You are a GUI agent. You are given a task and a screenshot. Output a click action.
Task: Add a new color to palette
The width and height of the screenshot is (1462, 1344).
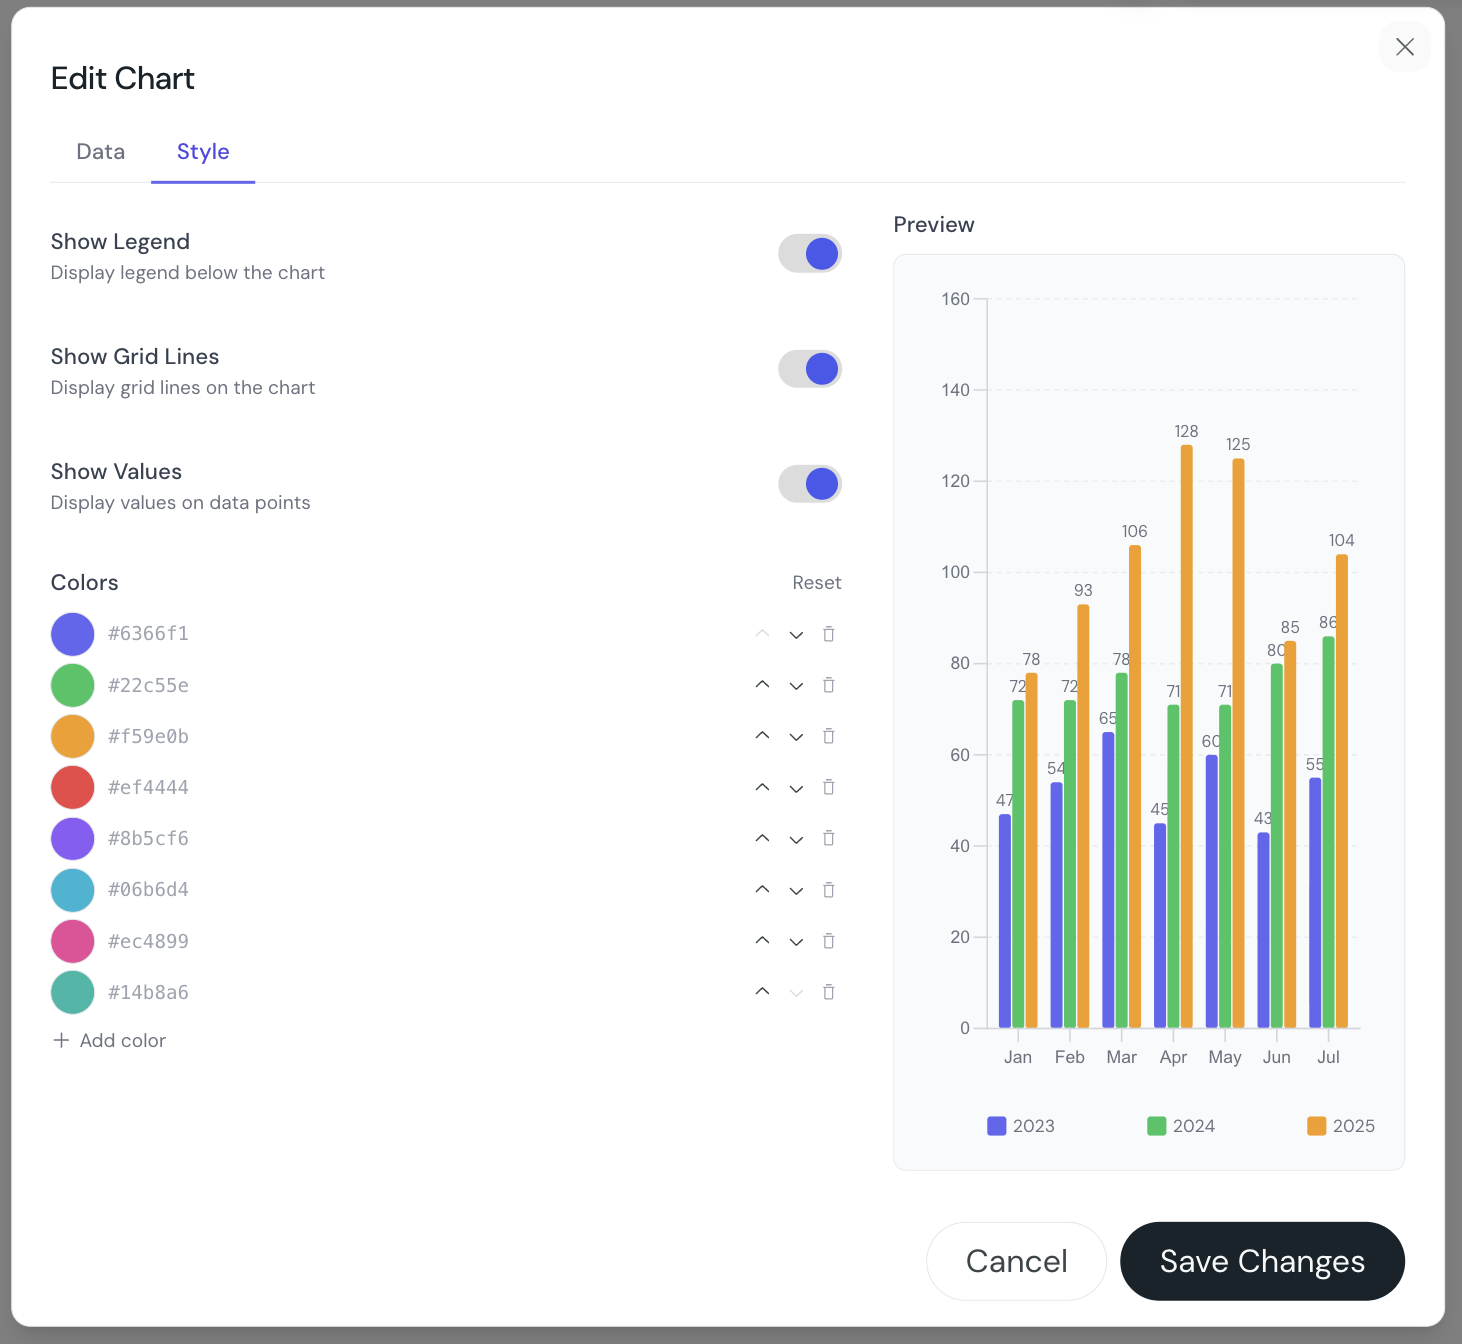click(109, 1040)
